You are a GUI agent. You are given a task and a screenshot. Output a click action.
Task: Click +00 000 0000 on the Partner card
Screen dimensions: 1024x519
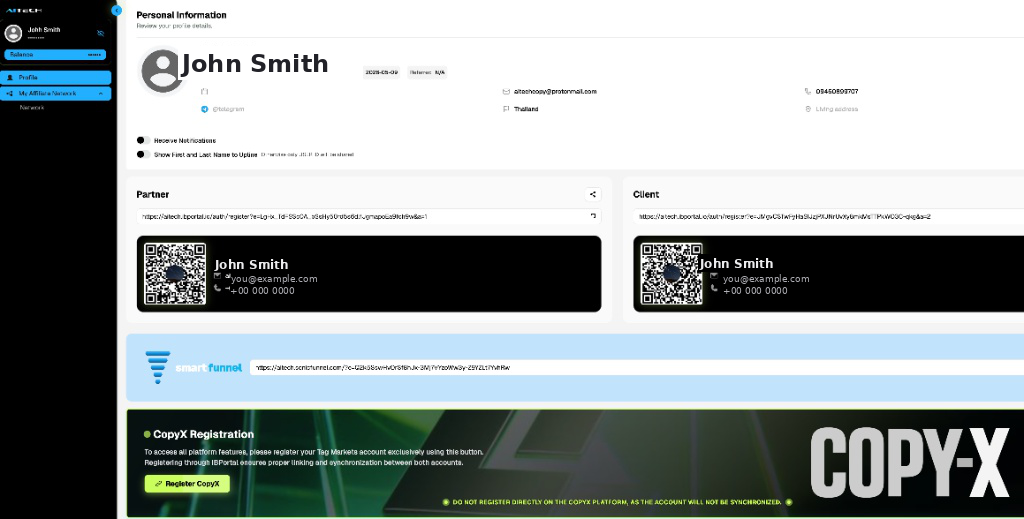(263, 291)
